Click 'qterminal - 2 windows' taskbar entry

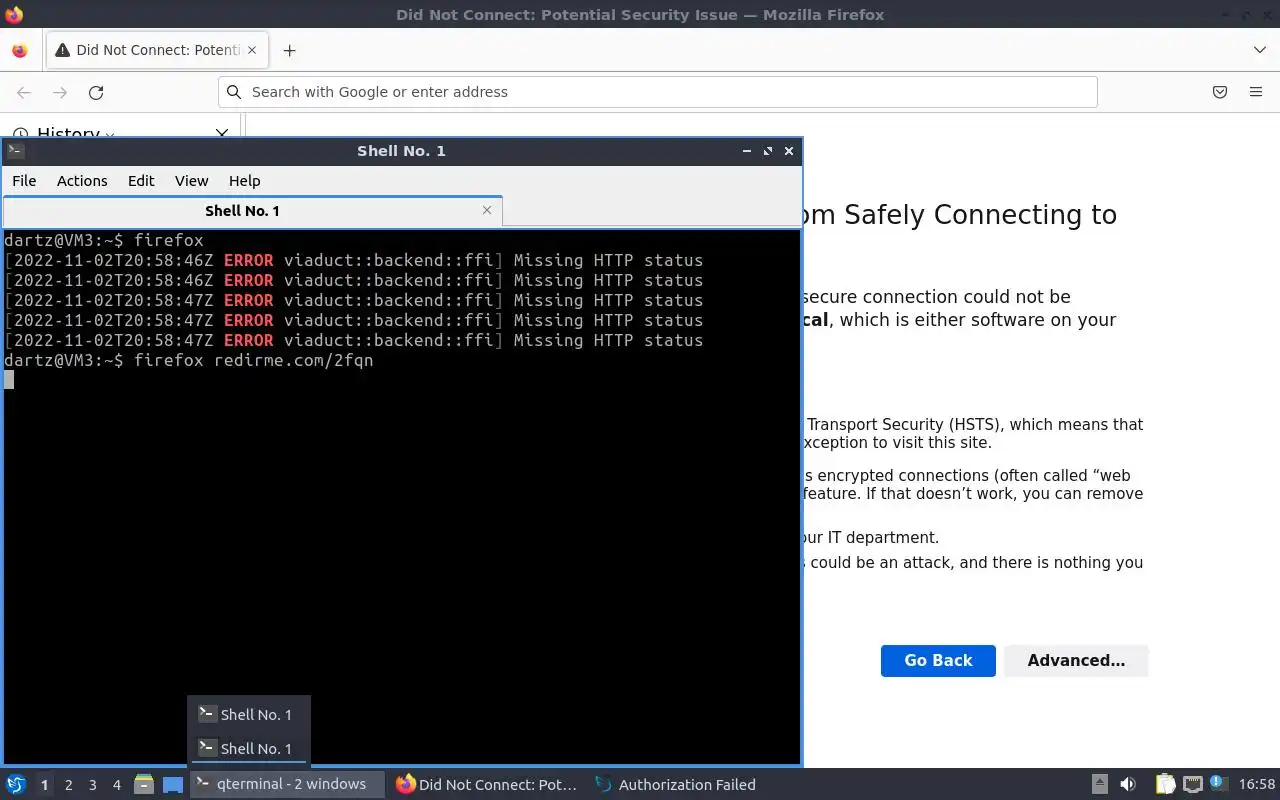tap(287, 784)
